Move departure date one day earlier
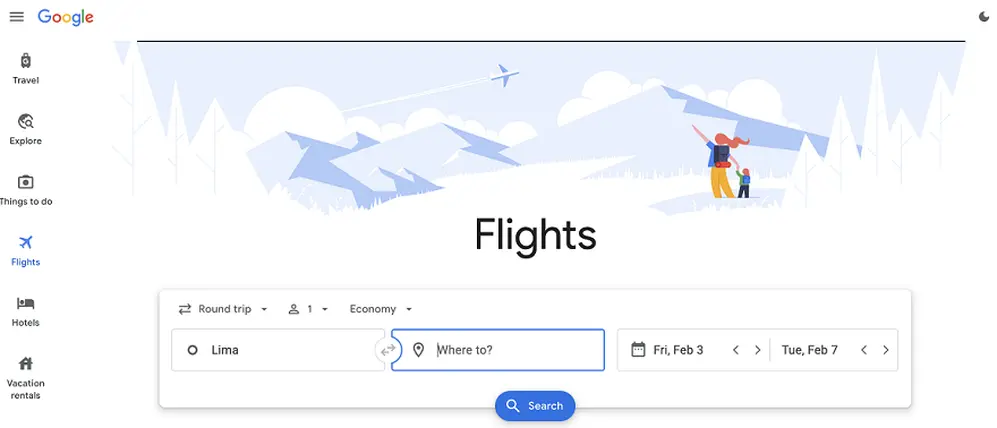Screen dimensions: 997x428 pyautogui.click(x=736, y=350)
